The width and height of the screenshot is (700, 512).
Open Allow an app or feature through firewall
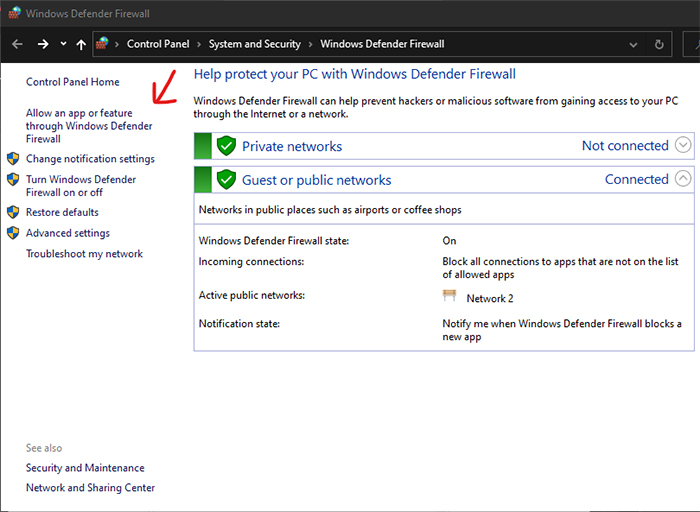click(89, 126)
